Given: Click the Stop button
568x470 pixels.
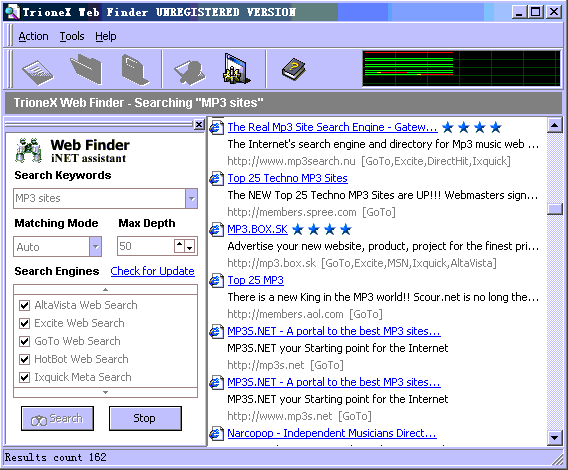Looking at the screenshot, I should (145, 419).
